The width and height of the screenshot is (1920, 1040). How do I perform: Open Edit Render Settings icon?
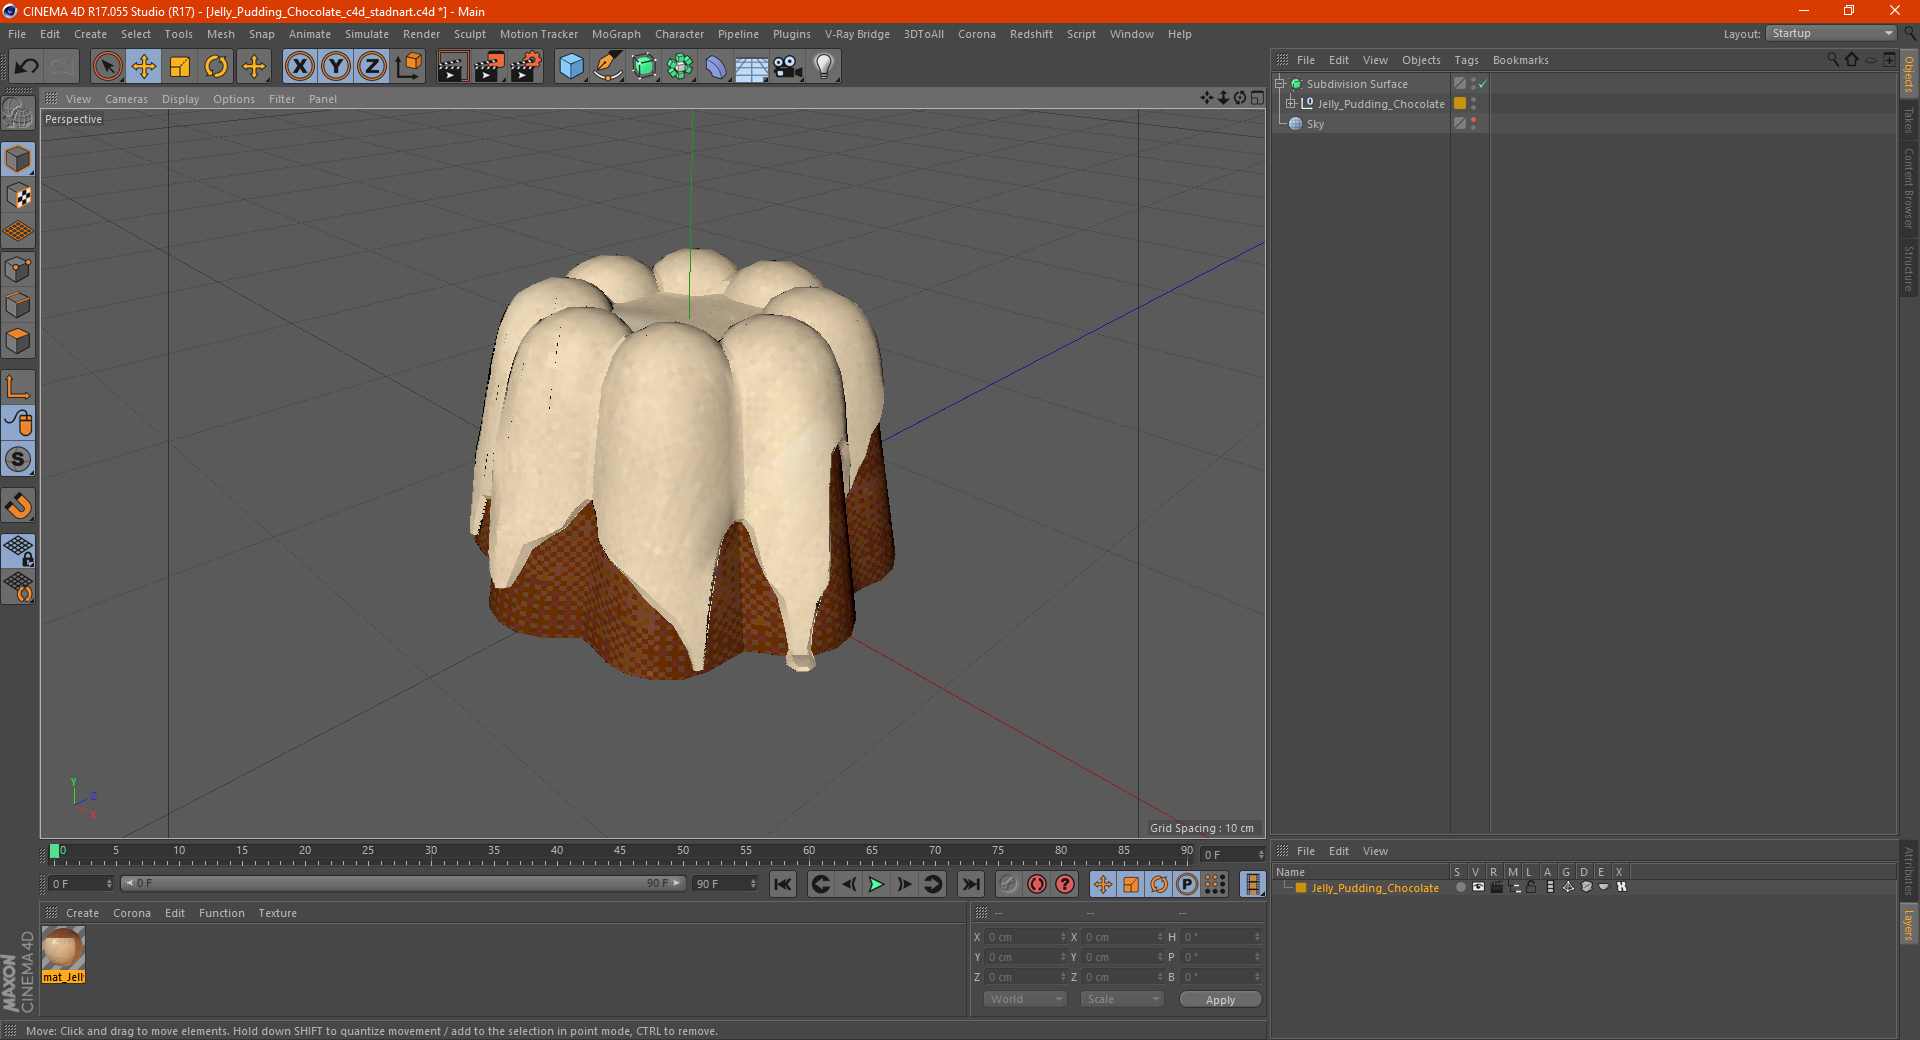click(x=526, y=67)
